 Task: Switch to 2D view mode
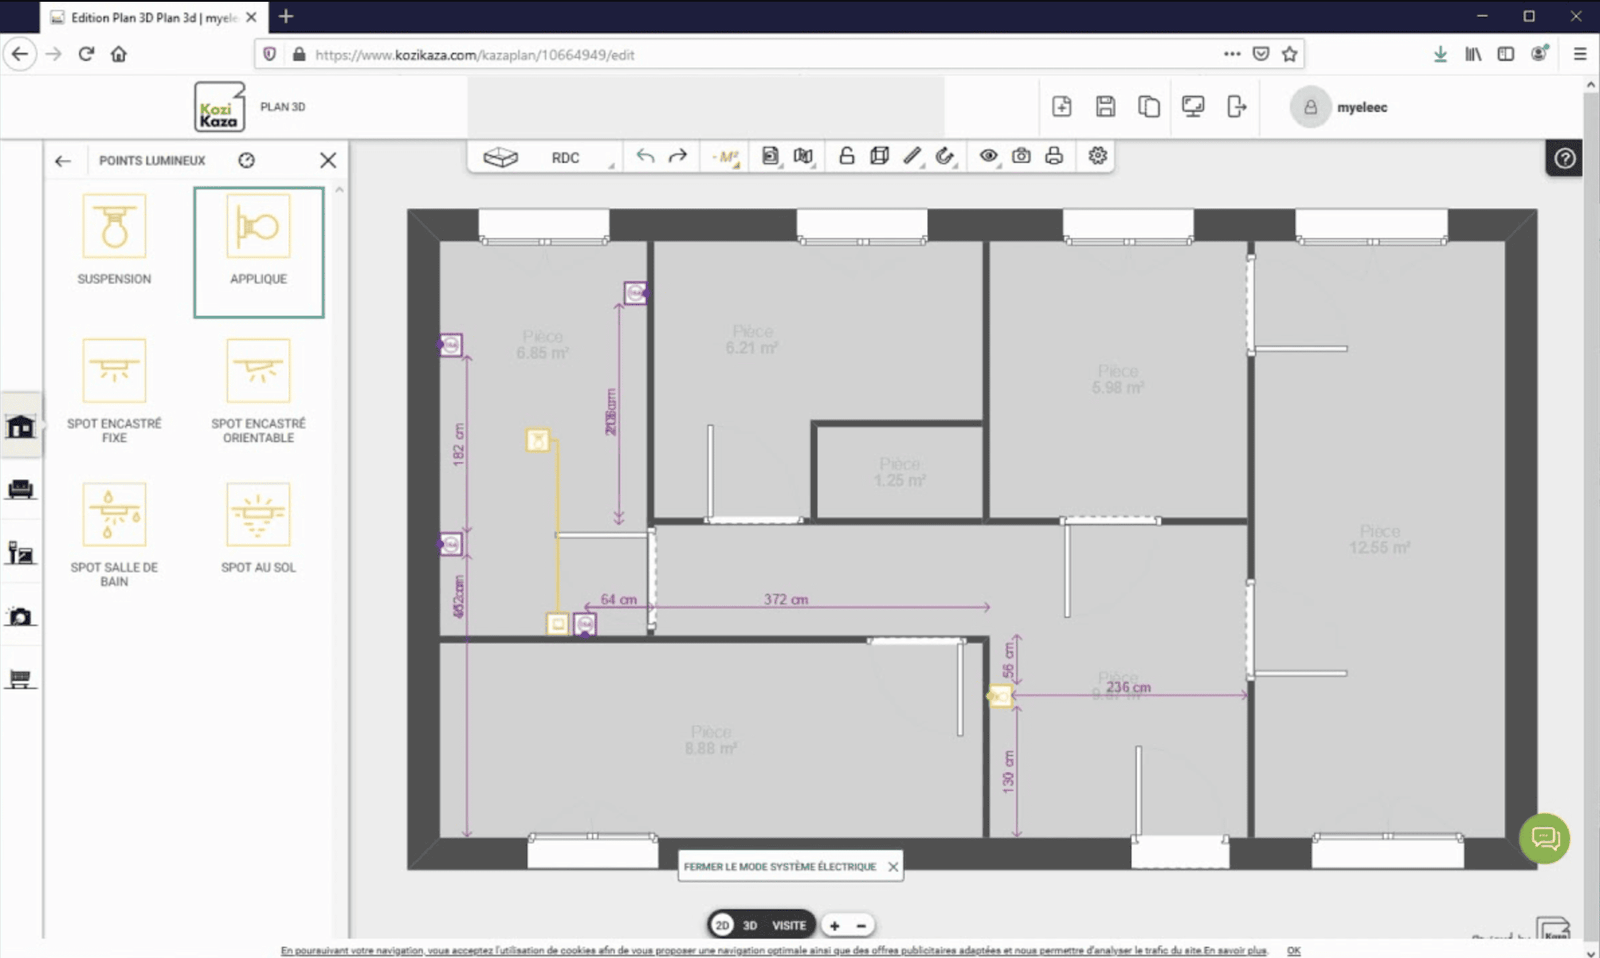pos(722,925)
